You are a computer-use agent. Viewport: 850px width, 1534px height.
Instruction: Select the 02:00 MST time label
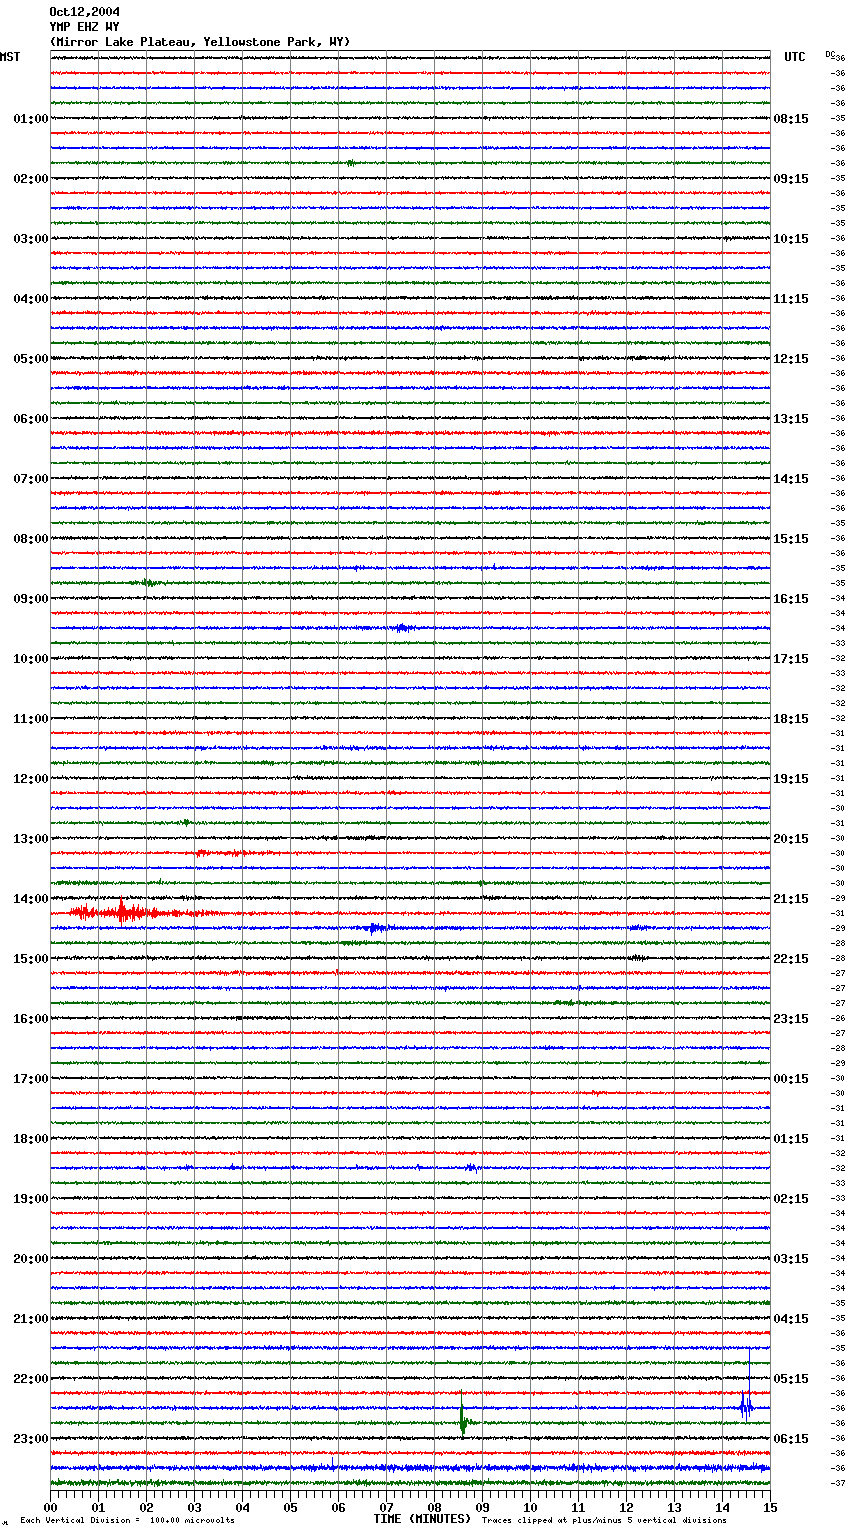point(30,179)
